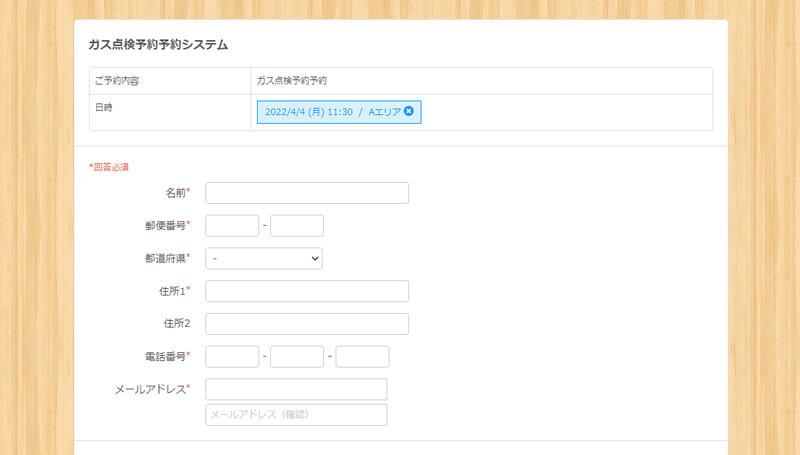The width and height of the screenshot is (800, 455).
Task: Click the first 電話番号 box
Action: [231, 357]
